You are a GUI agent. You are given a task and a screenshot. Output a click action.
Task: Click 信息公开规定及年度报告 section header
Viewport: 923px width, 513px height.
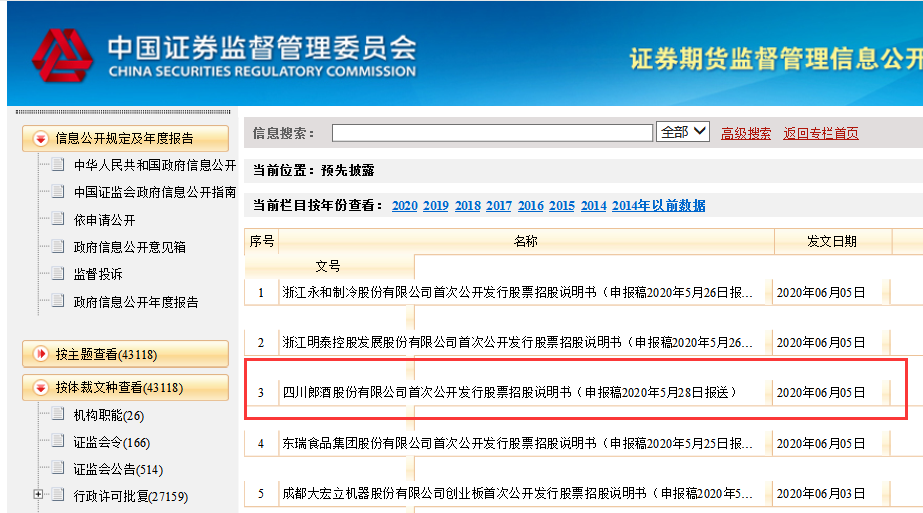[125, 138]
